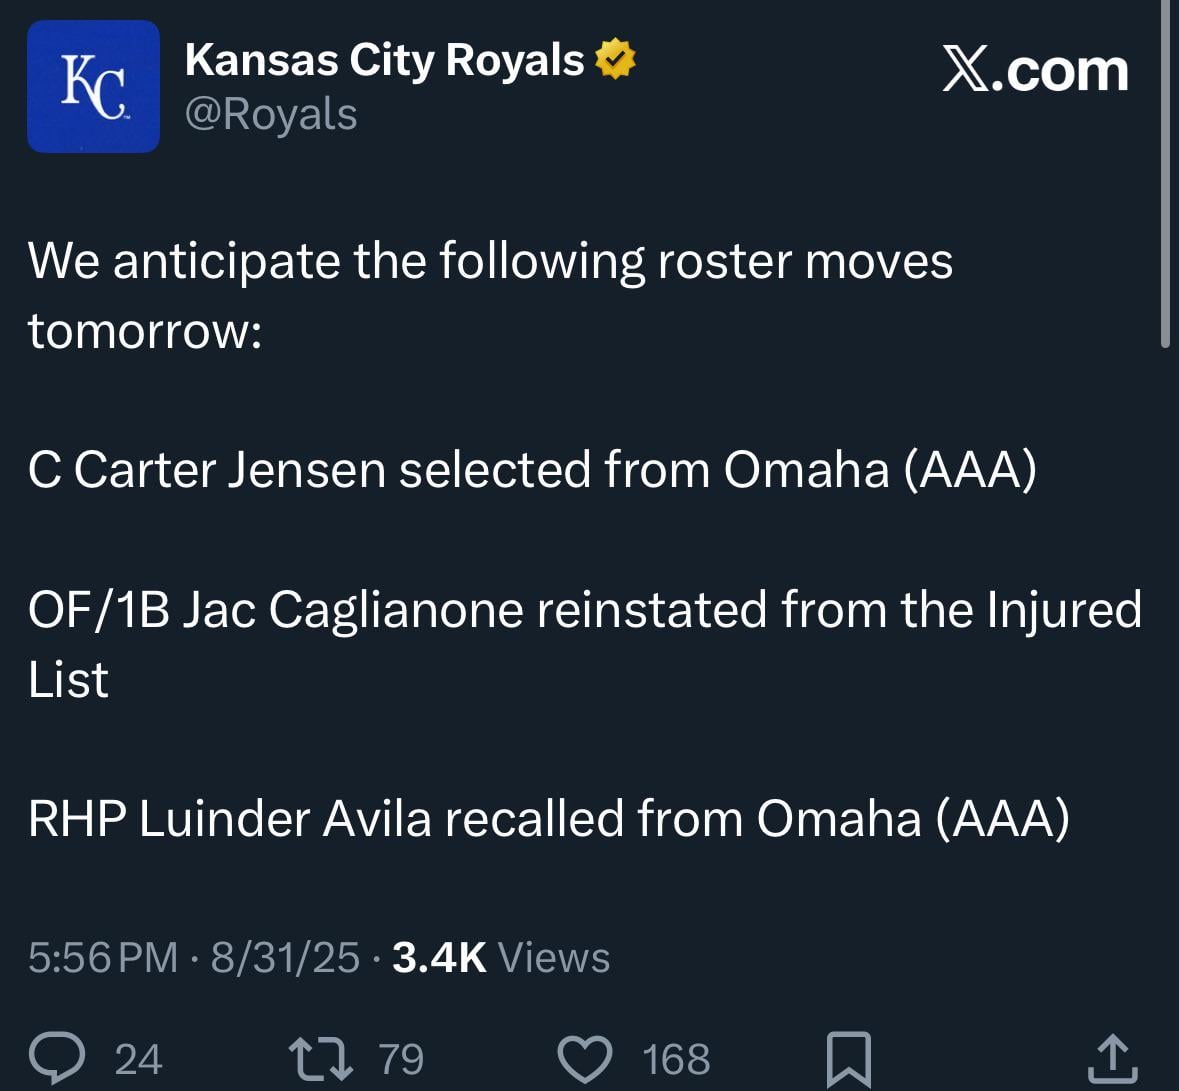Screen dimensions: 1179x1091
Task: Show the 24 replies count
Action: point(139,1059)
